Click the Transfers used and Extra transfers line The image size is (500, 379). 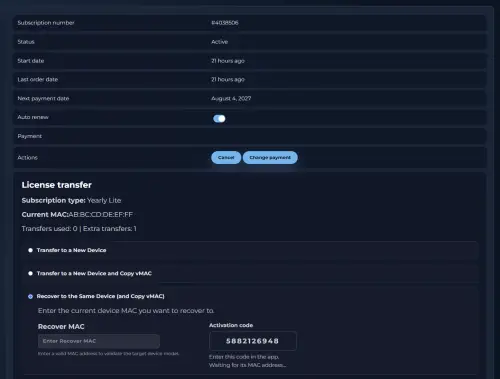point(79,229)
